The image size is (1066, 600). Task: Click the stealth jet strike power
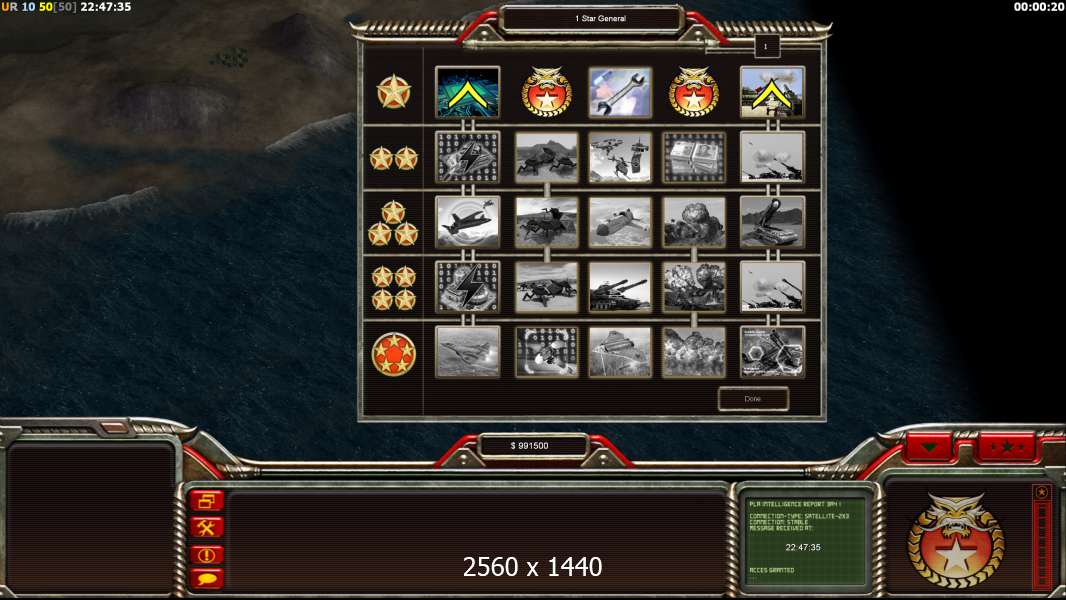point(467,222)
